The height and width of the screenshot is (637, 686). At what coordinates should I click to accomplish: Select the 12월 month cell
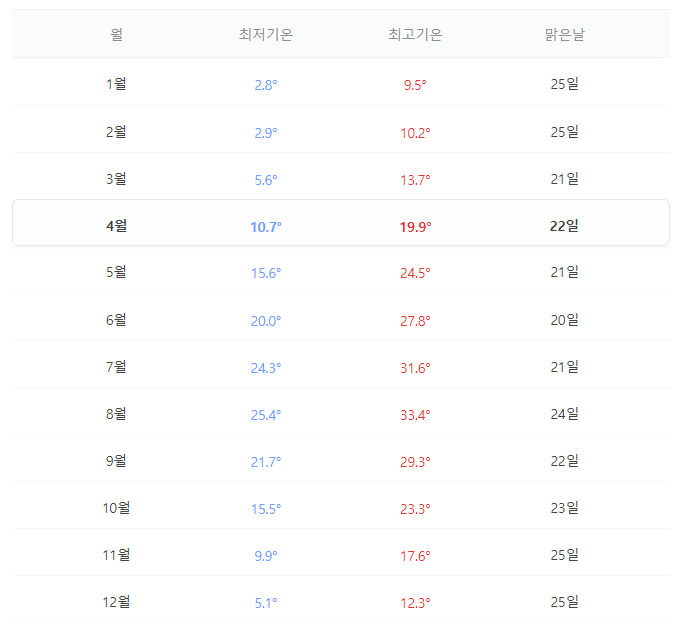pyautogui.click(x=116, y=602)
